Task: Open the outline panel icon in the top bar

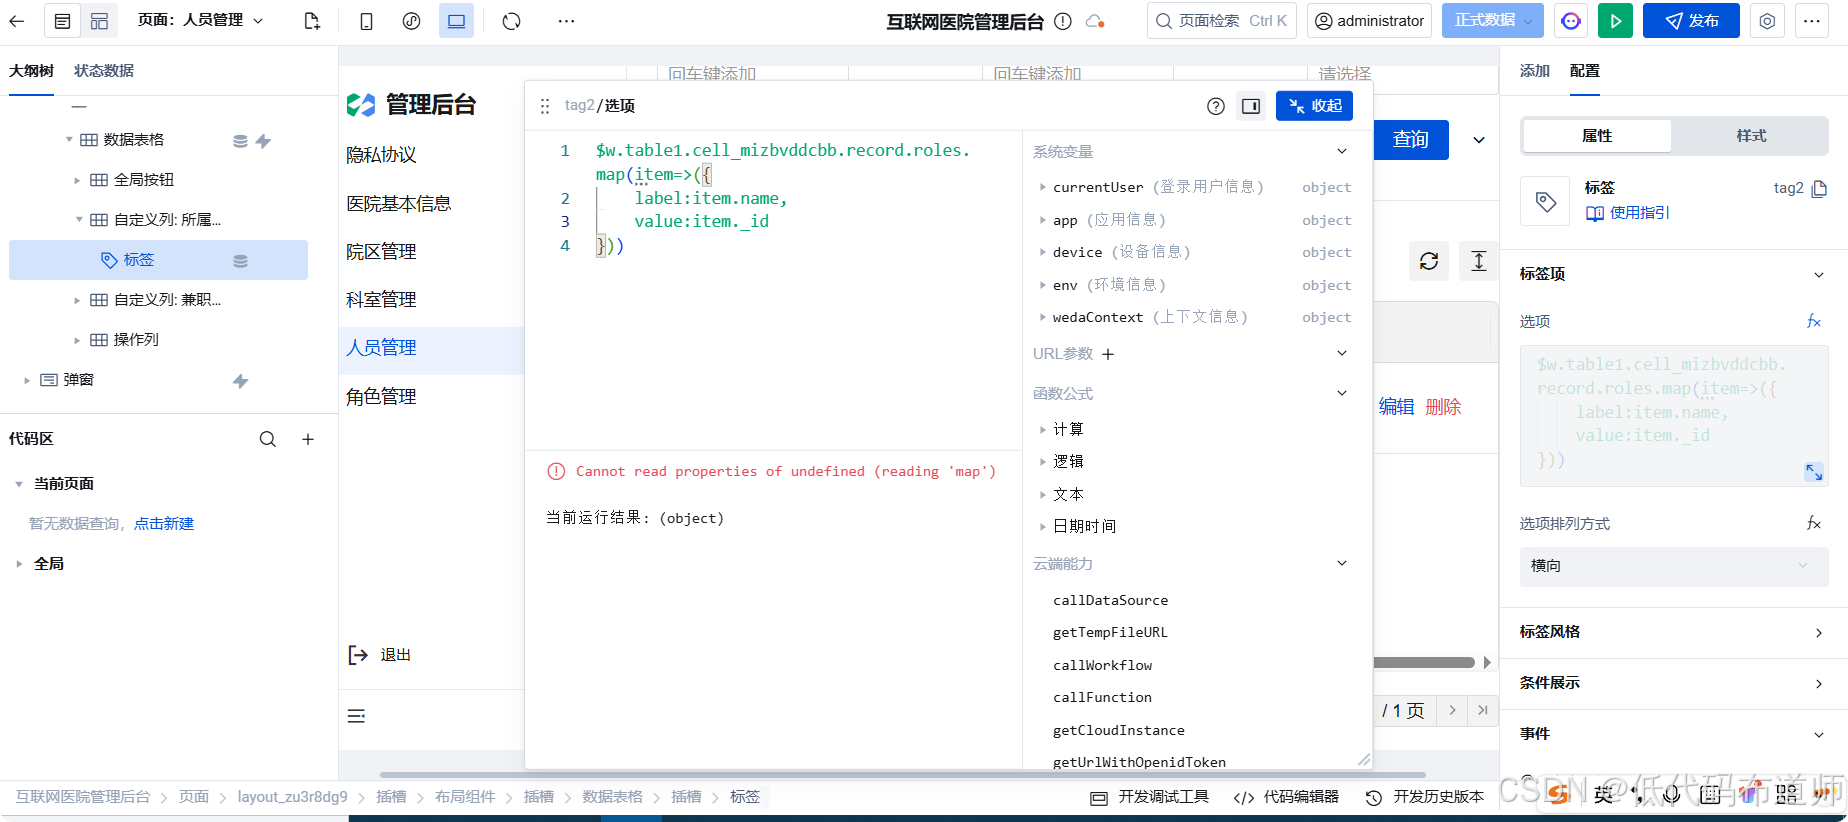Action: click(x=62, y=21)
